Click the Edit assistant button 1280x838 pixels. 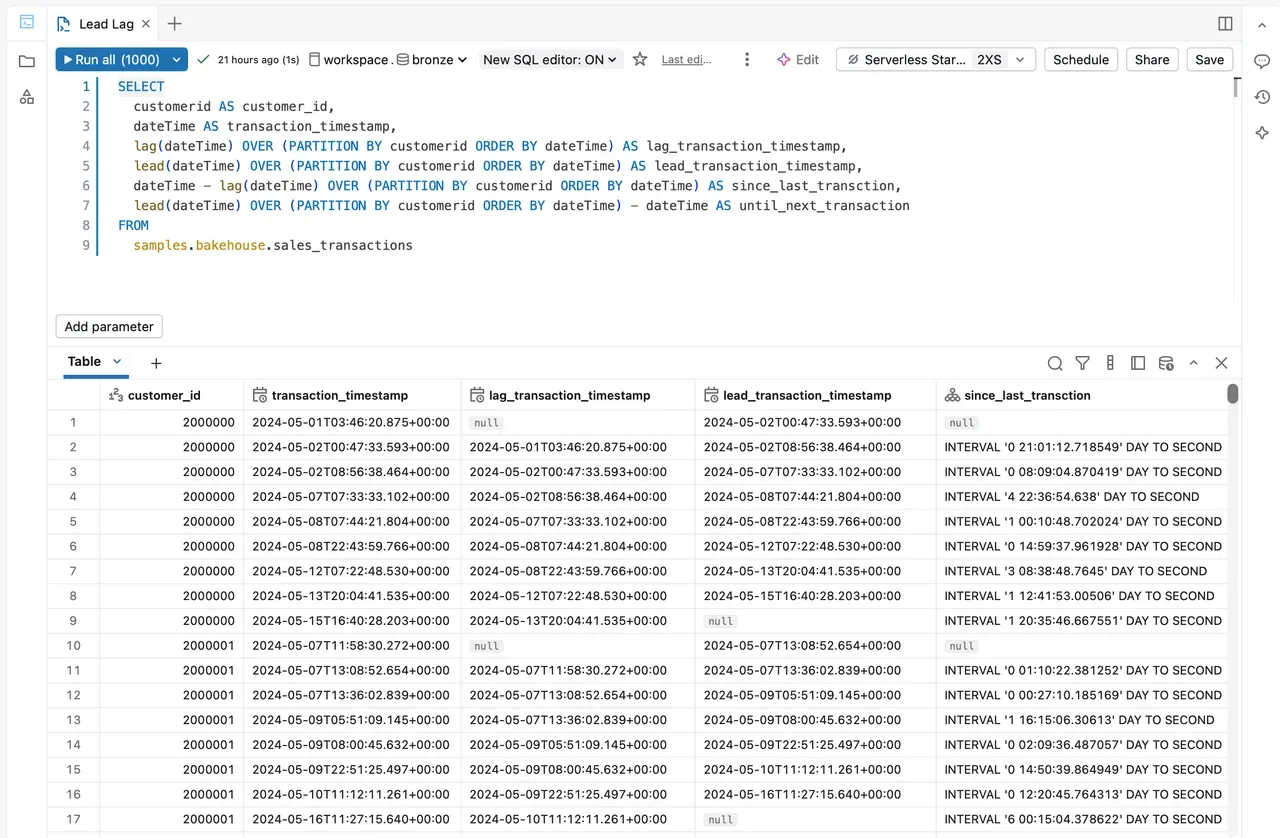point(797,60)
